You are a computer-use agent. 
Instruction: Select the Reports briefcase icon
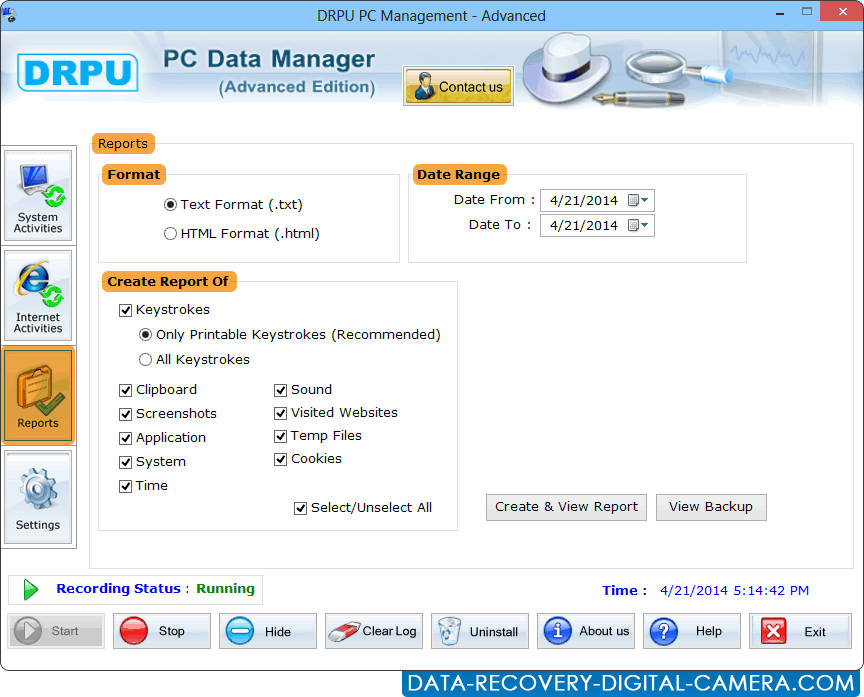40,389
